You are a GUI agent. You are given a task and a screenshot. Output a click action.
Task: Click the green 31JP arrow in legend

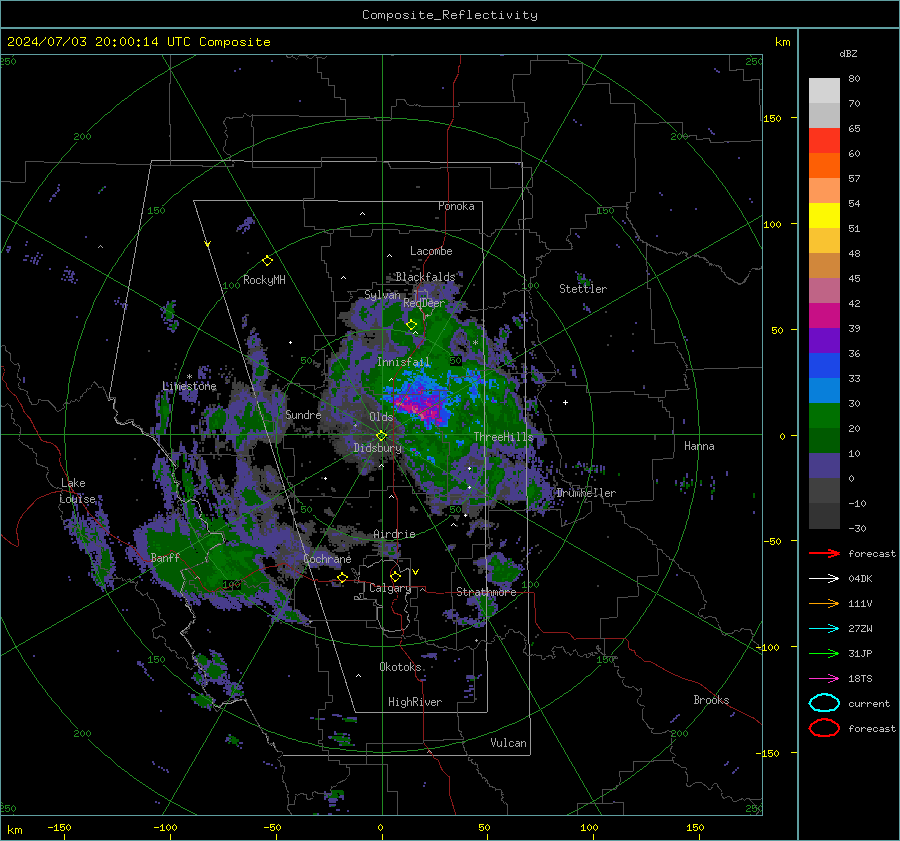(824, 653)
